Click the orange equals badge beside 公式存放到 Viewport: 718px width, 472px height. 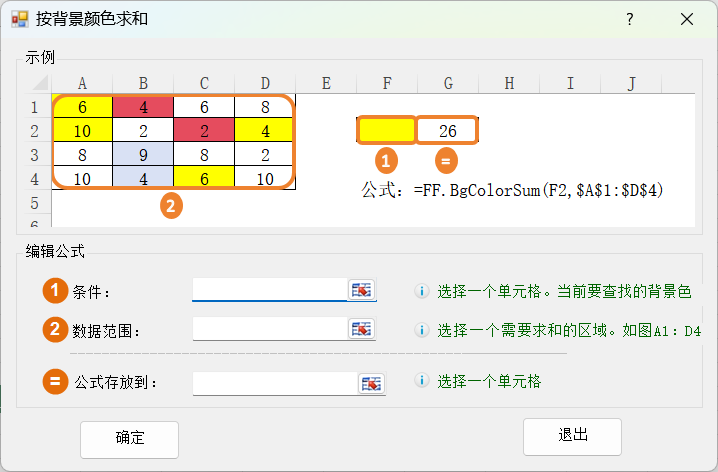click(x=54, y=381)
